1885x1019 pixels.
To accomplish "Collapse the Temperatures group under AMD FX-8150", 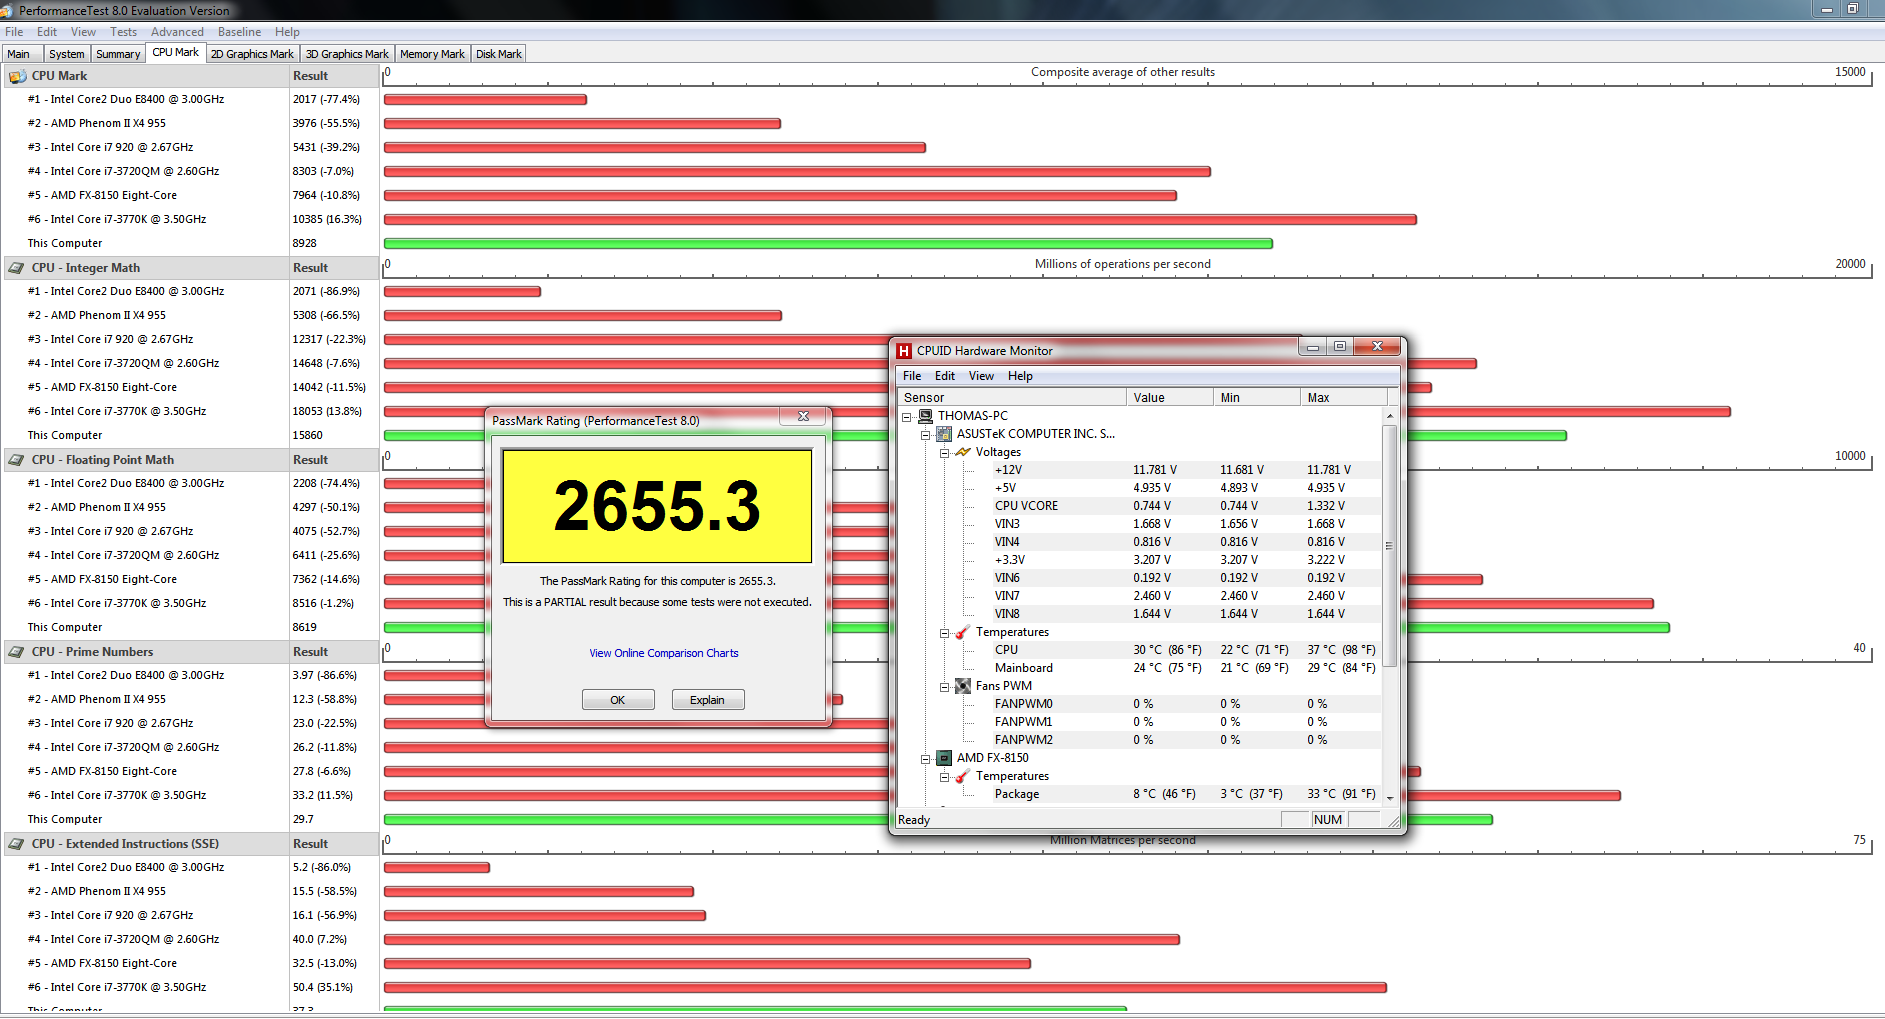I will (944, 777).
